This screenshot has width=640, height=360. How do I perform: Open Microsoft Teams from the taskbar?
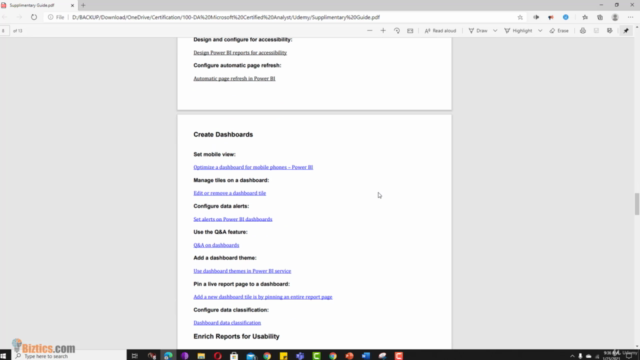coord(300,356)
